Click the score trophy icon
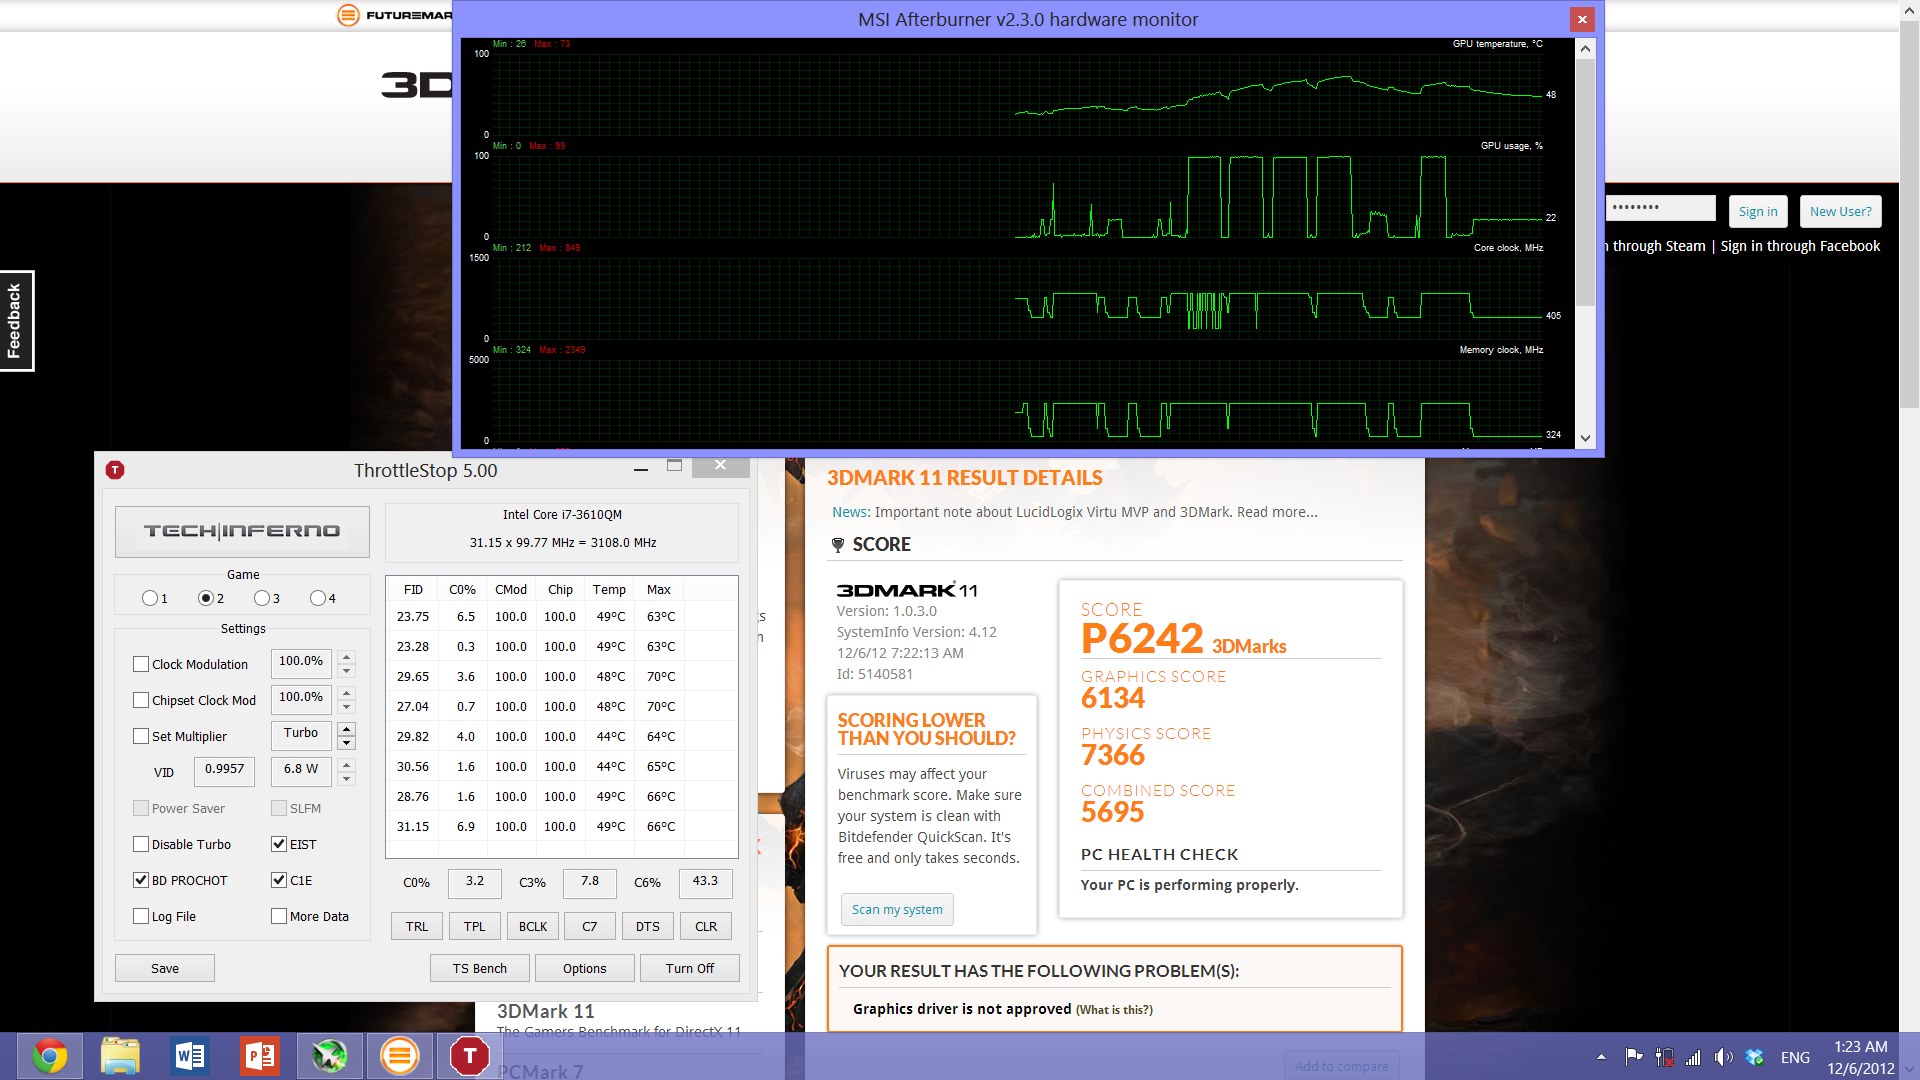 tap(838, 545)
